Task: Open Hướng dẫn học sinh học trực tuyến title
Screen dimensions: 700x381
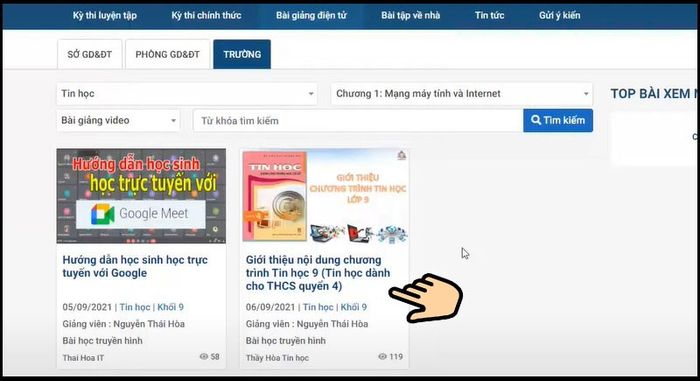Action: pyautogui.click(x=135, y=266)
